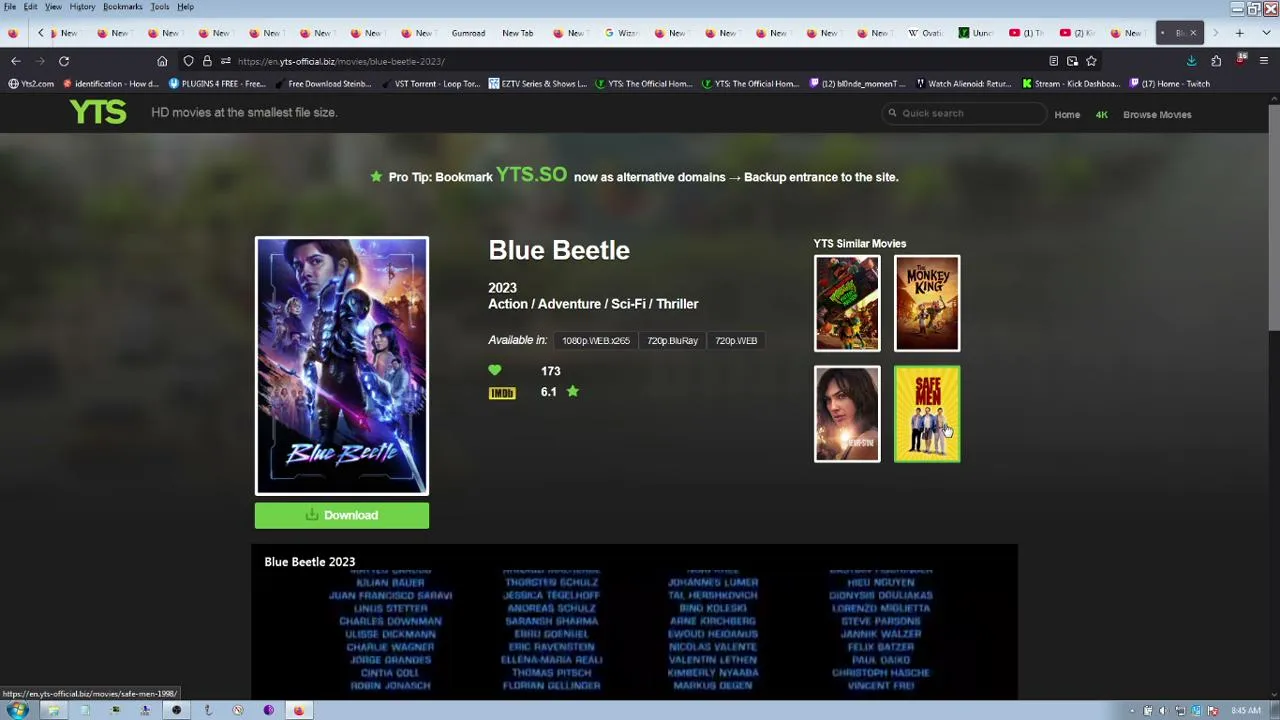Image resolution: width=1280 pixels, height=720 pixels.
Task: Open The Monkey King similar movie
Action: point(927,304)
